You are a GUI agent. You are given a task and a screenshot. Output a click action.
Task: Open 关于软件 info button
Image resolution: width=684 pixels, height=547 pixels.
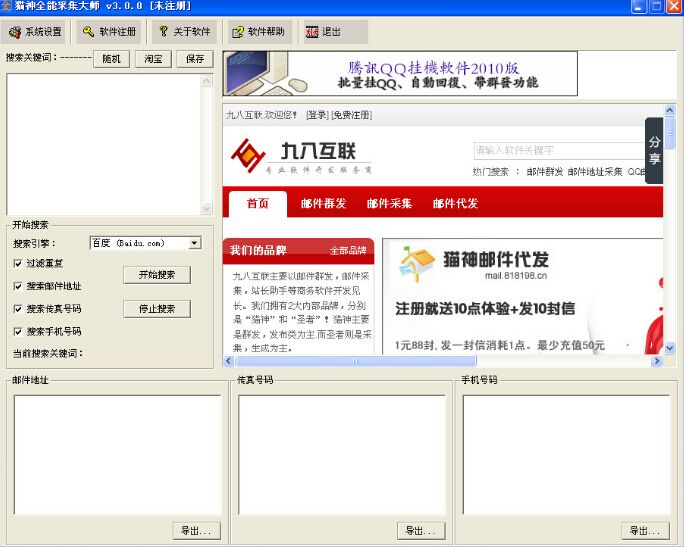coord(184,32)
